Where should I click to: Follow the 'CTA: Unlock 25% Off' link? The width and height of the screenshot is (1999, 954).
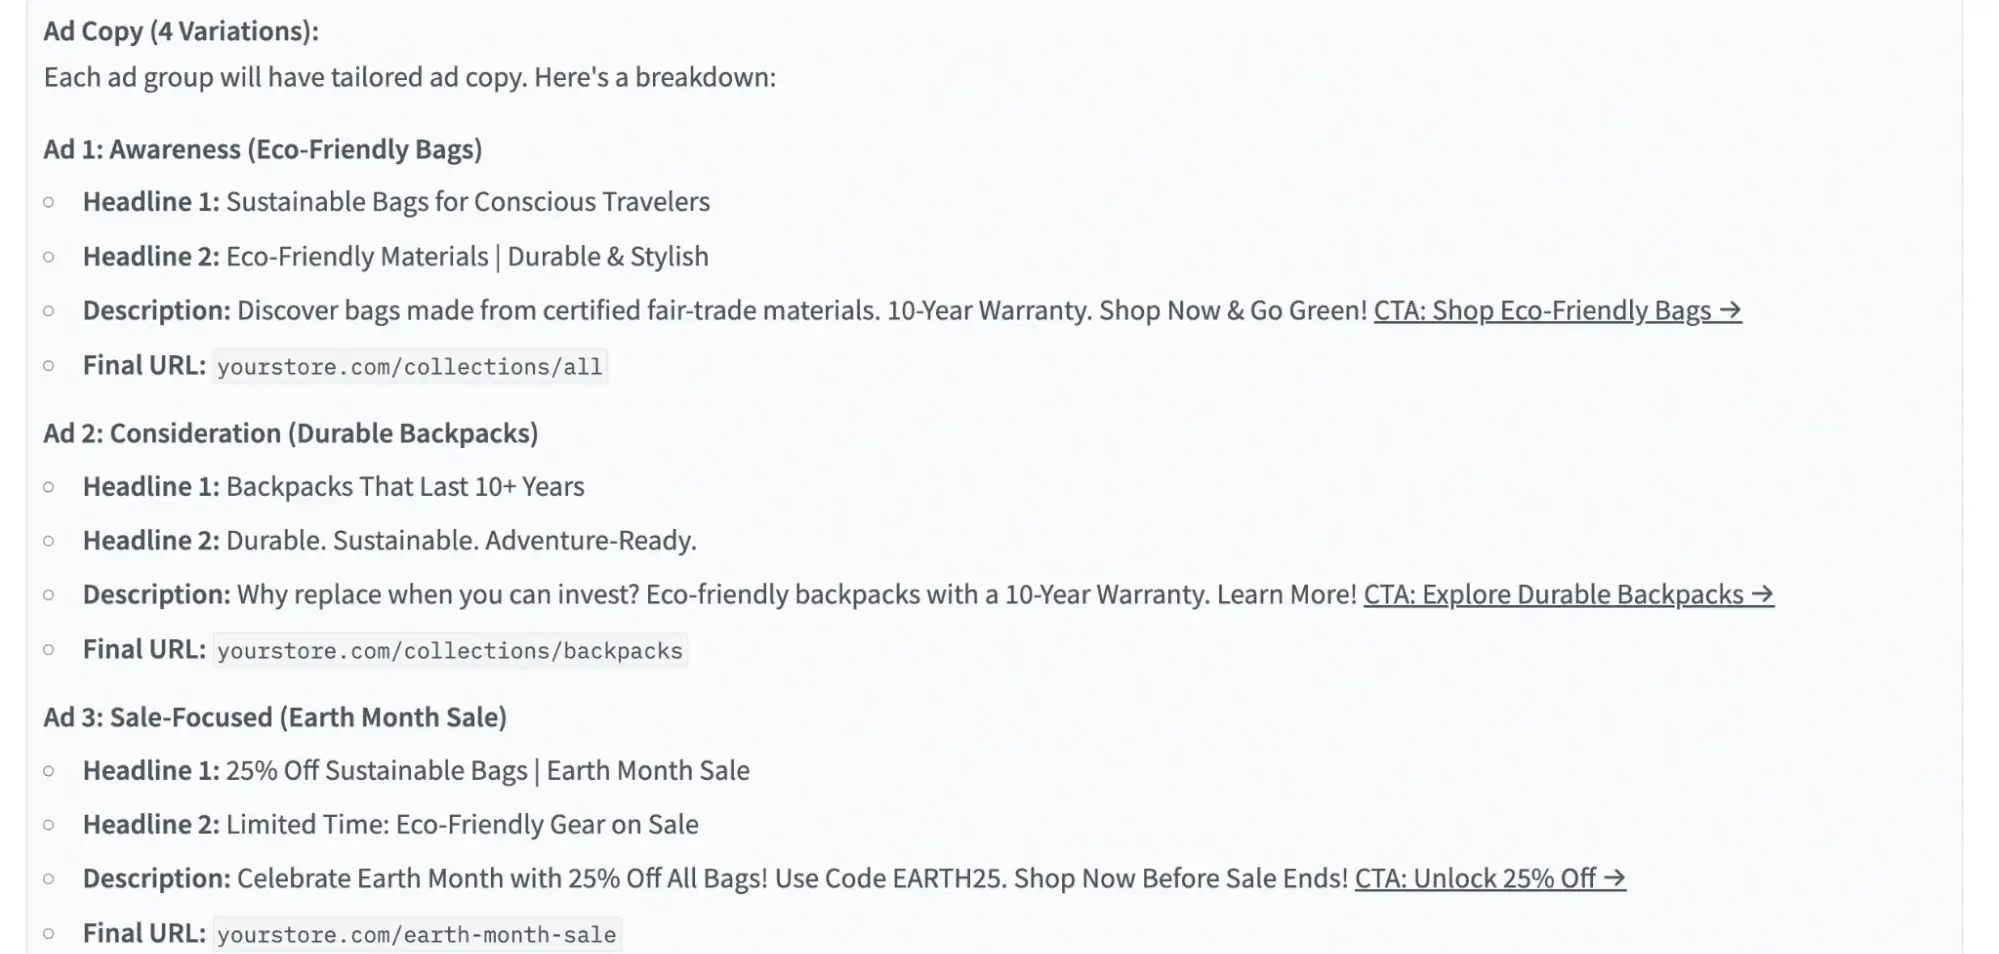(x=1489, y=879)
